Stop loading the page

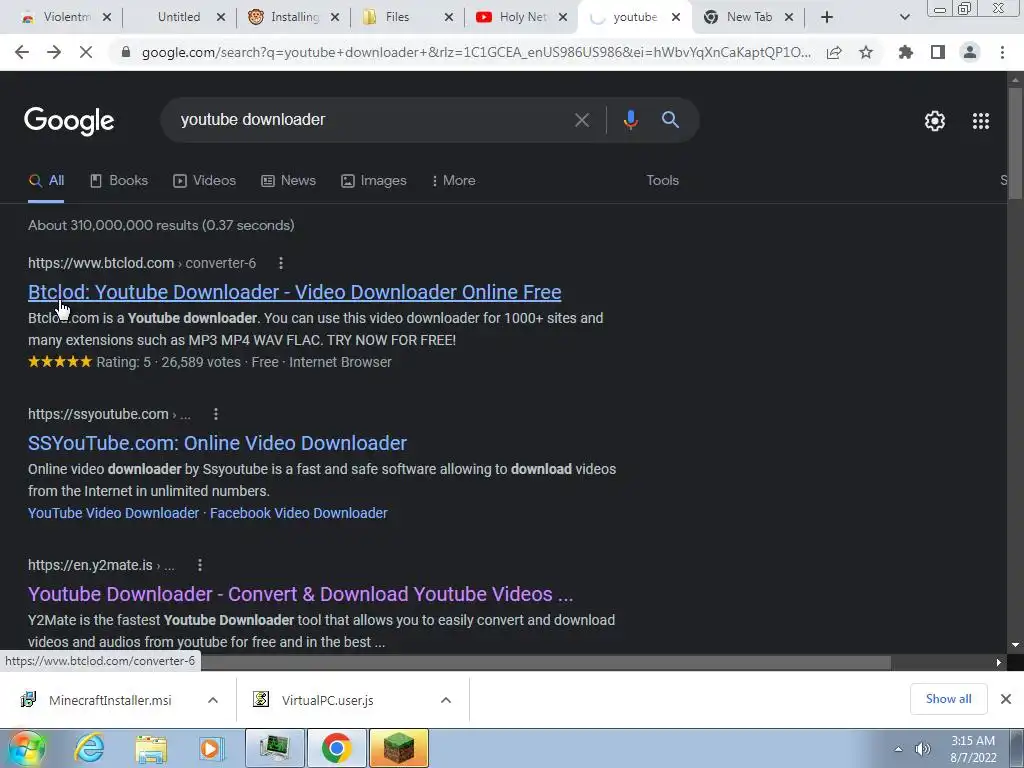(x=86, y=52)
